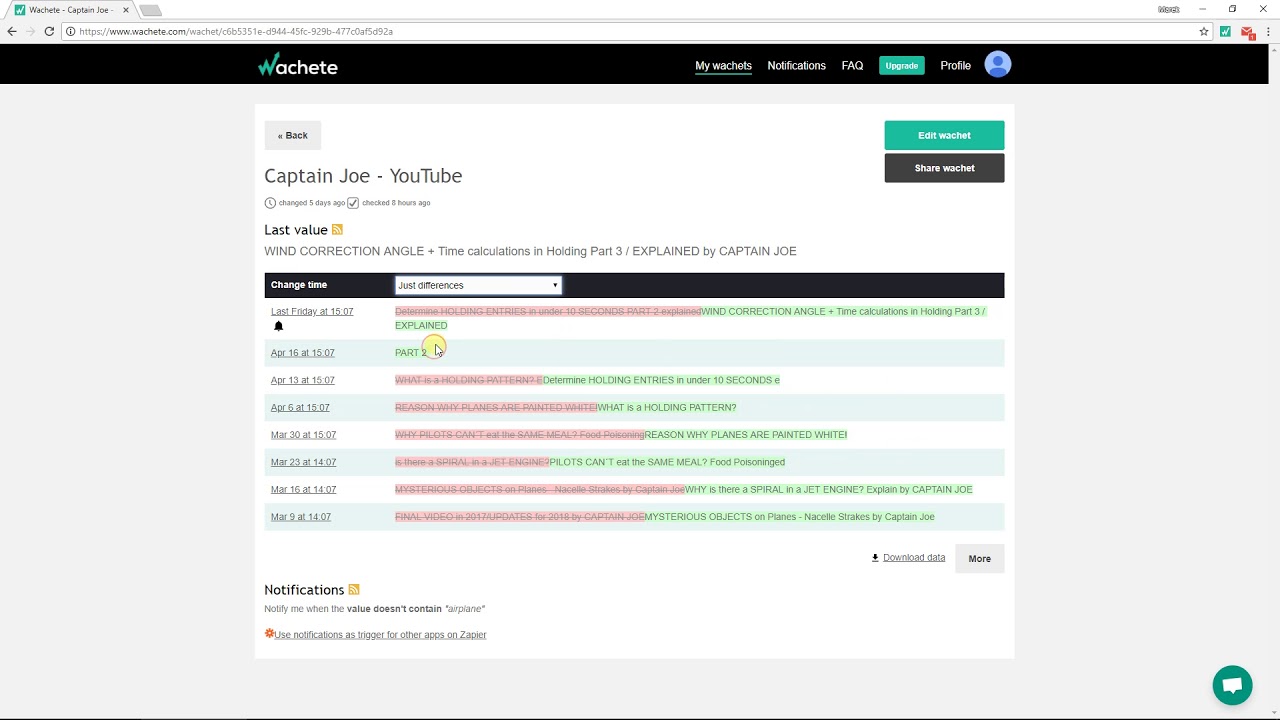The image size is (1280, 720).
Task: Open the Just differences dropdown
Action: tap(478, 285)
